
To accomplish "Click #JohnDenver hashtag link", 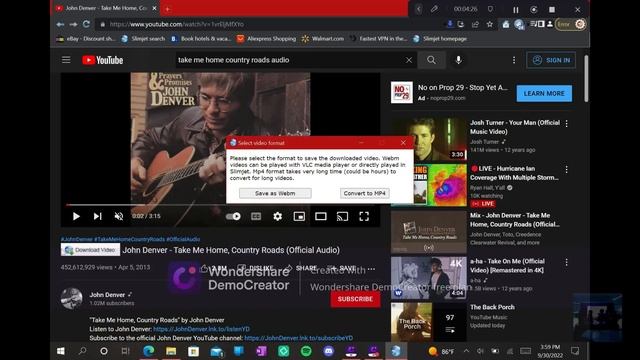I will click(77, 239).
